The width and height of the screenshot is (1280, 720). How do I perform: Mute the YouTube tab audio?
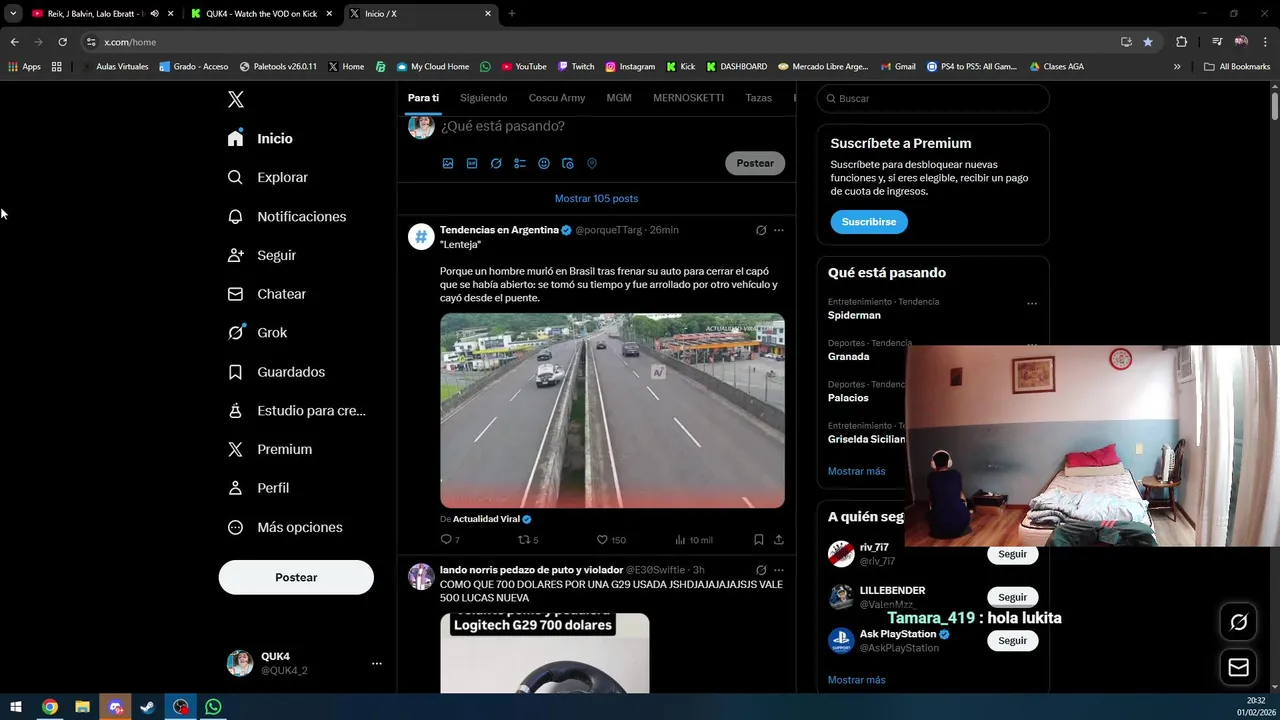click(x=154, y=14)
